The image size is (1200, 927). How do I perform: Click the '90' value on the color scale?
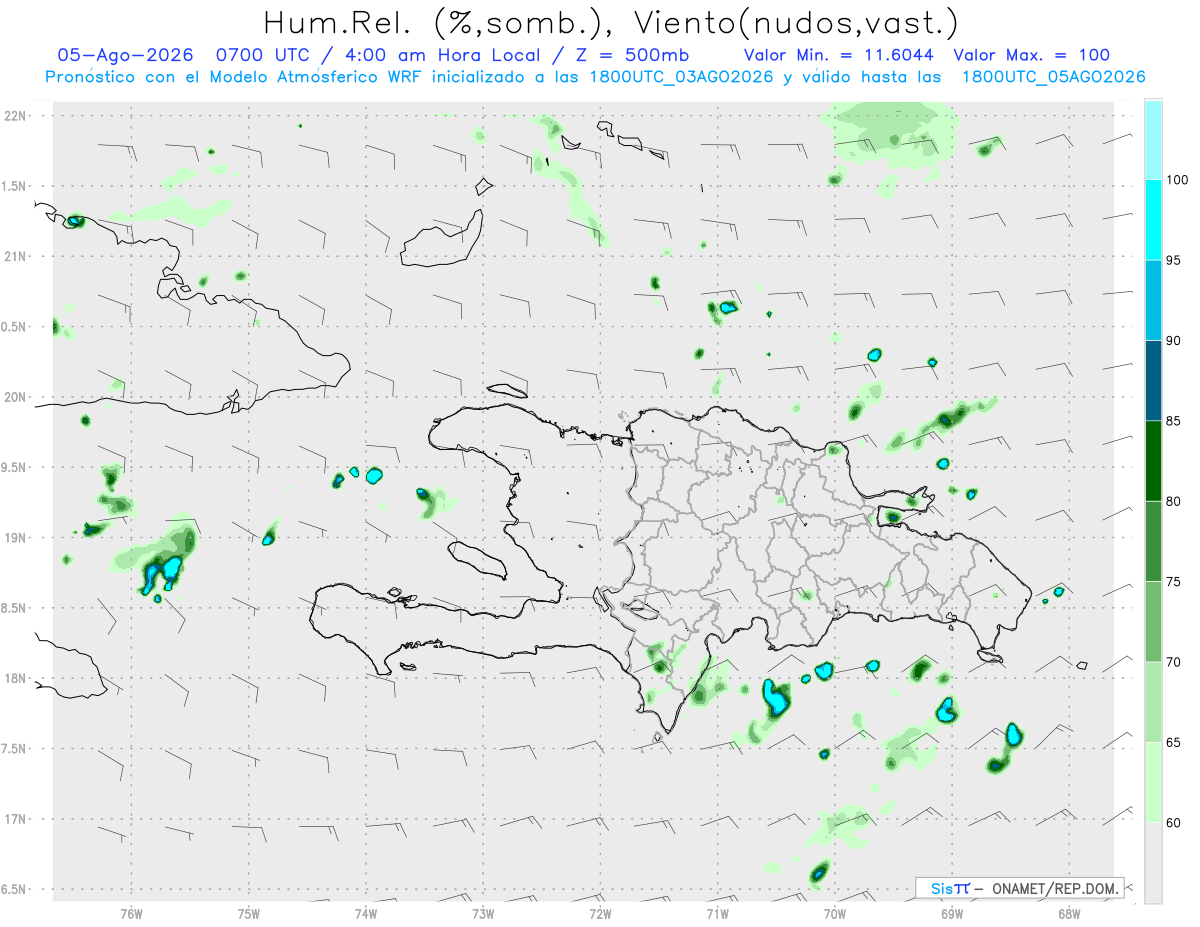click(x=1173, y=341)
